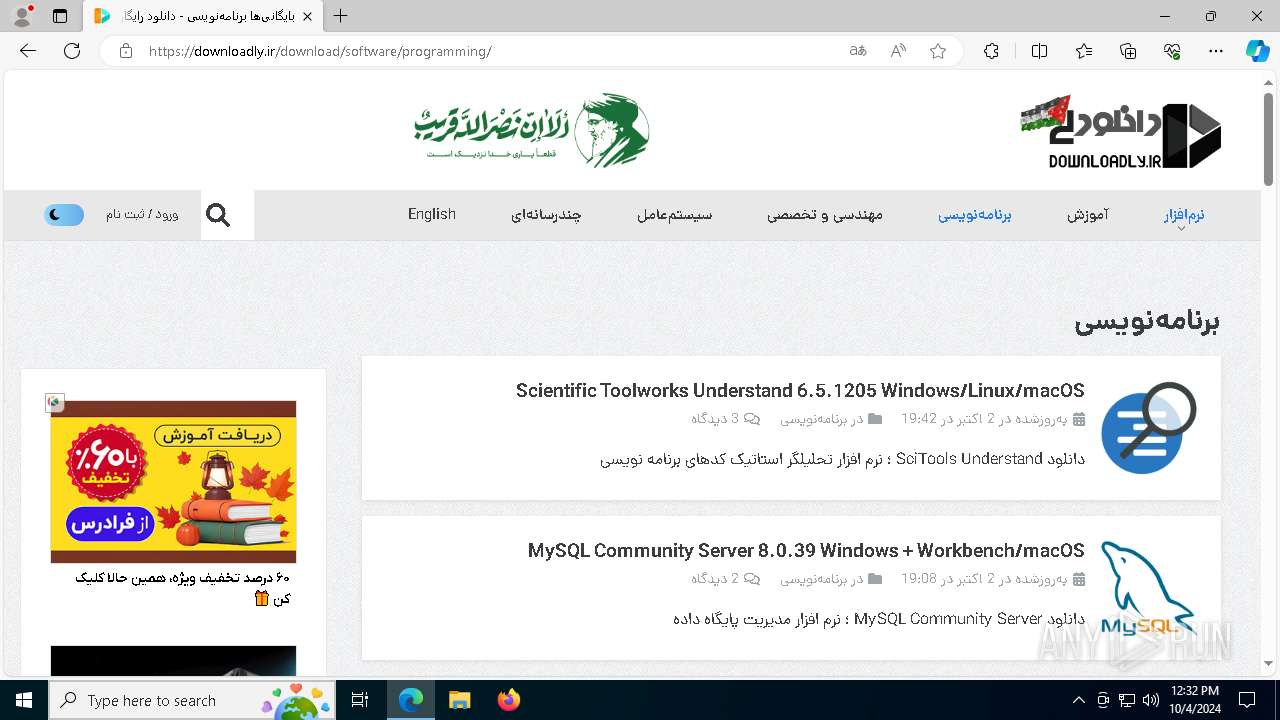The image size is (1280, 720).
Task: Launch Firefox from the taskbar
Action: point(509,700)
